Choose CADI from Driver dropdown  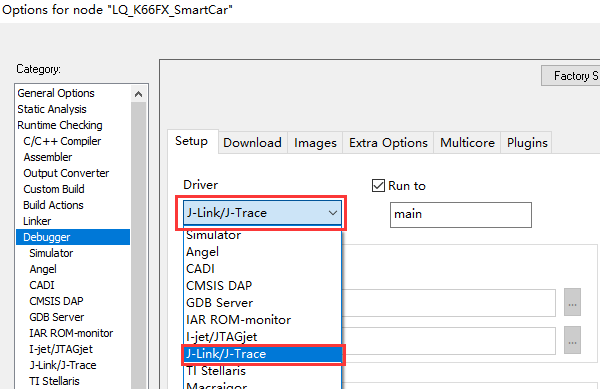pos(262,269)
